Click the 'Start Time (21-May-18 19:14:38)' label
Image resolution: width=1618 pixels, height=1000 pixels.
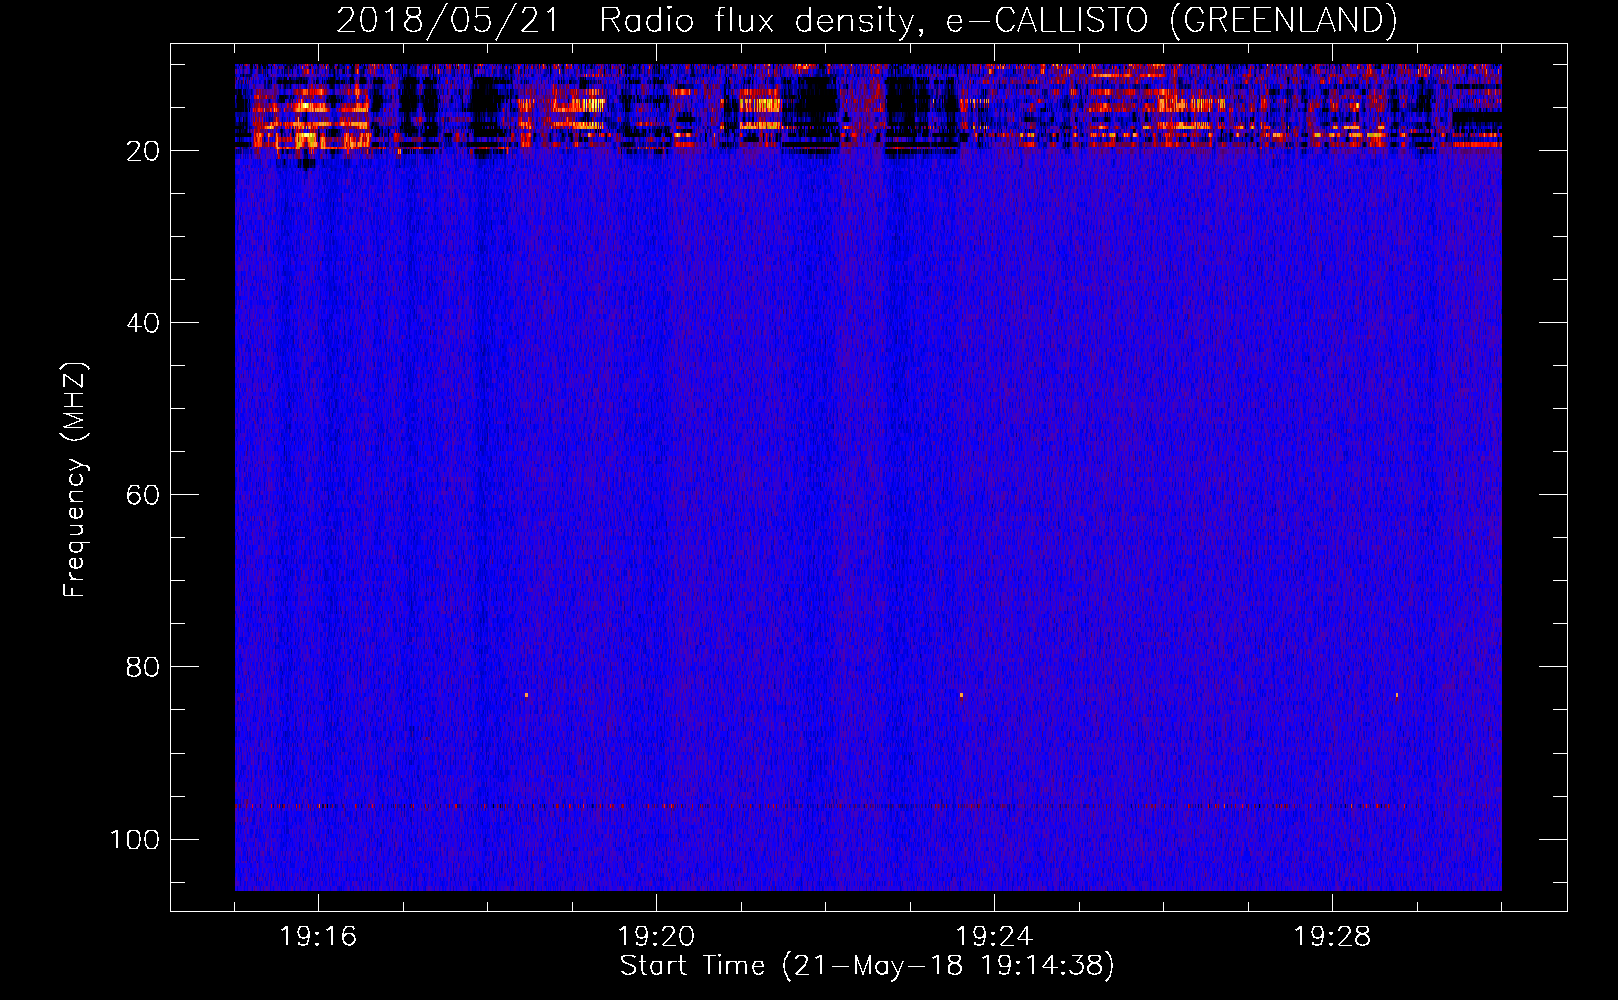(x=867, y=966)
